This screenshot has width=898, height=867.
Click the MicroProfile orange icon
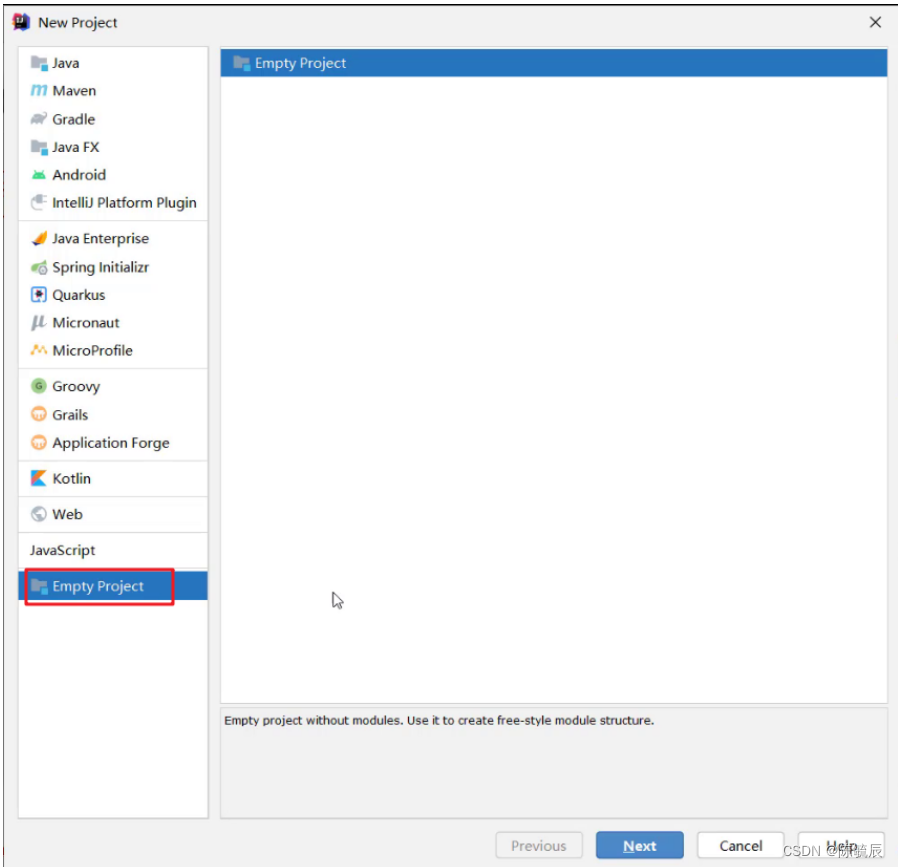point(39,350)
